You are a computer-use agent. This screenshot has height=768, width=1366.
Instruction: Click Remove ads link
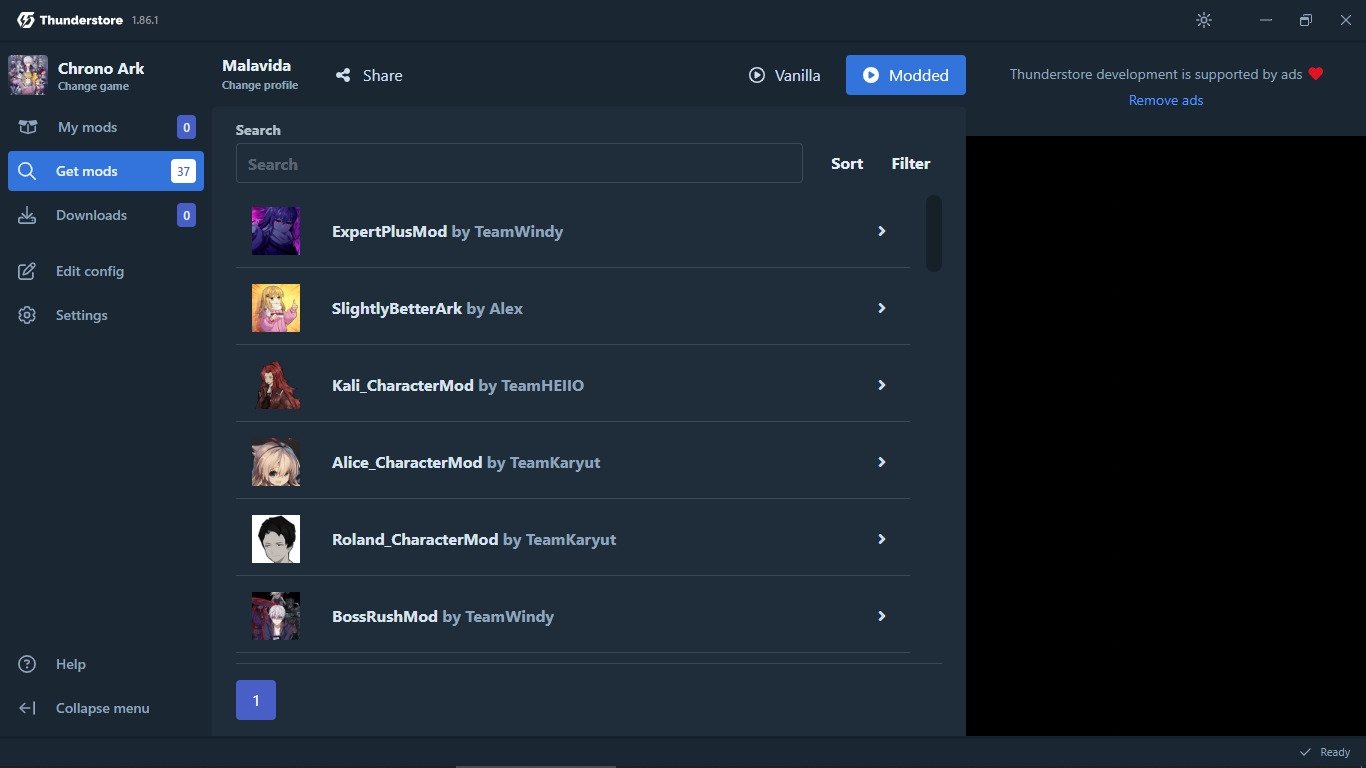[x=1166, y=100]
